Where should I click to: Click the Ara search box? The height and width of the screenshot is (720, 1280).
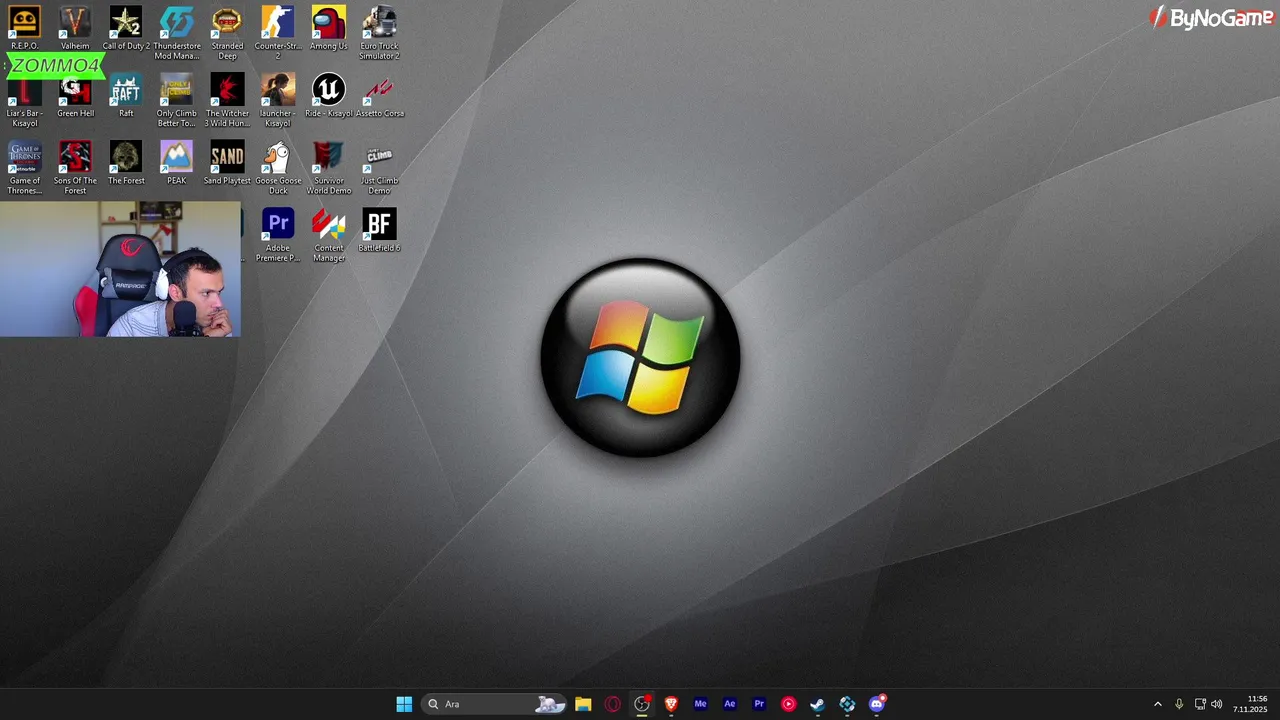(496, 704)
